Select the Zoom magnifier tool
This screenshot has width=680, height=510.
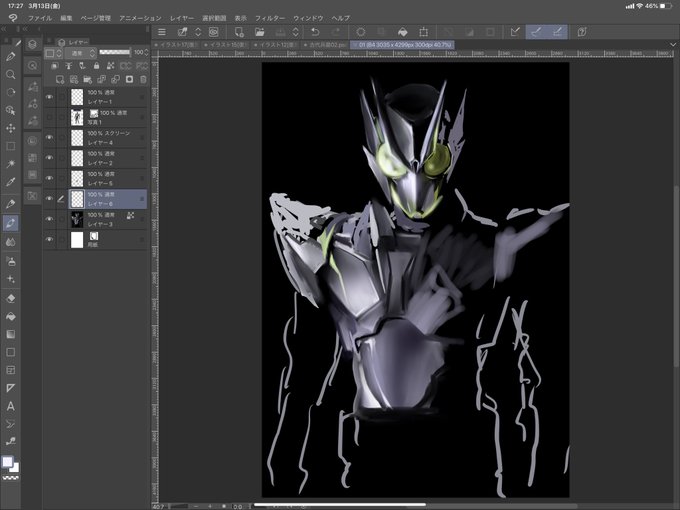pos(10,75)
